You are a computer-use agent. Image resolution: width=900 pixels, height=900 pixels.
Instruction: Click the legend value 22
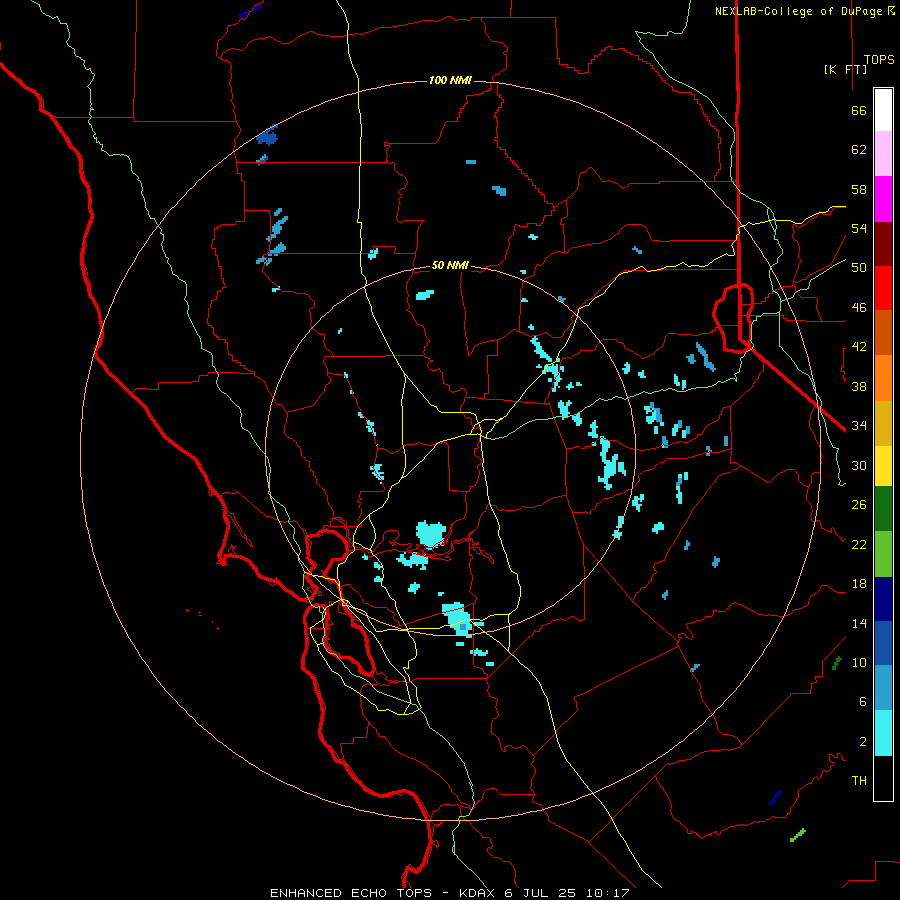pyautogui.click(x=859, y=544)
